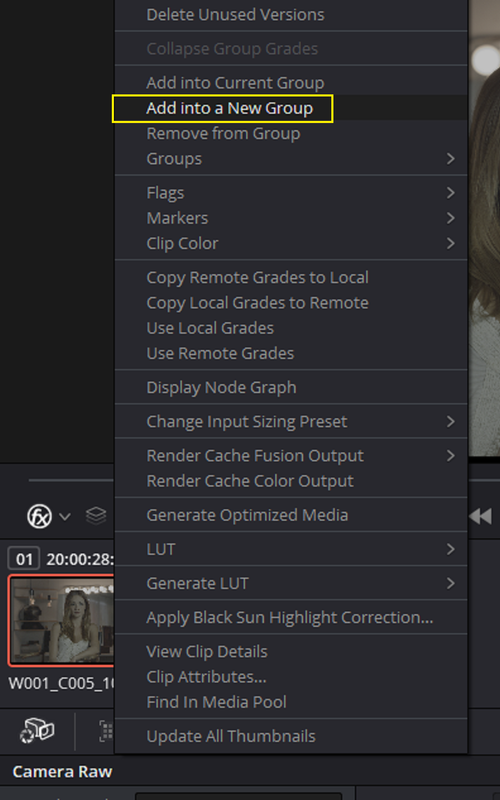Click the Camera Raw heading
Screen dimensions: 500x800
[x=62, y=771]
